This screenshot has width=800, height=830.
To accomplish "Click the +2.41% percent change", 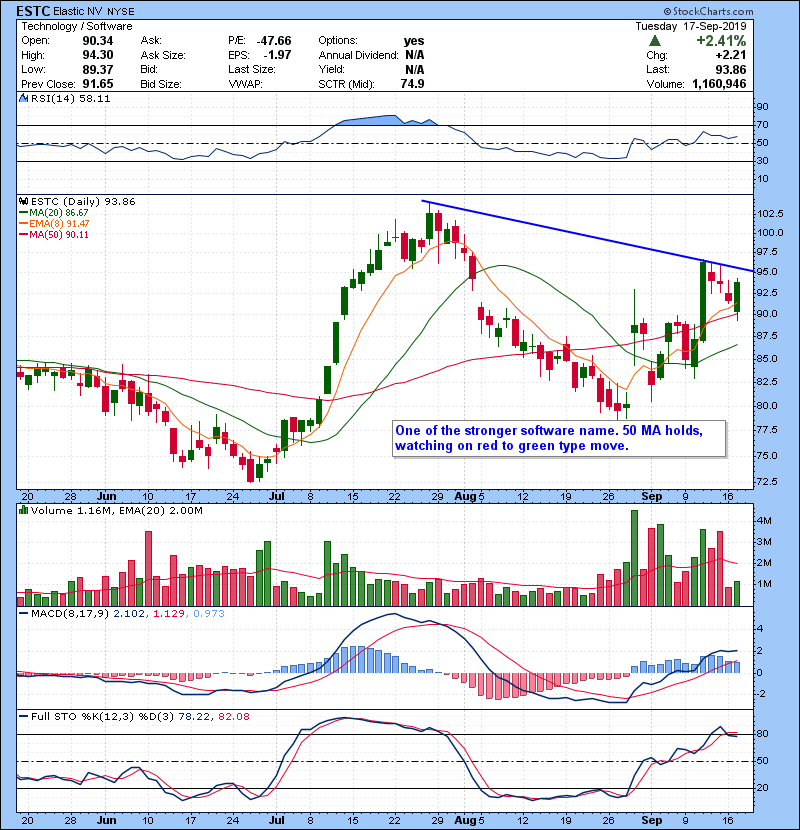I will [721, 41].
